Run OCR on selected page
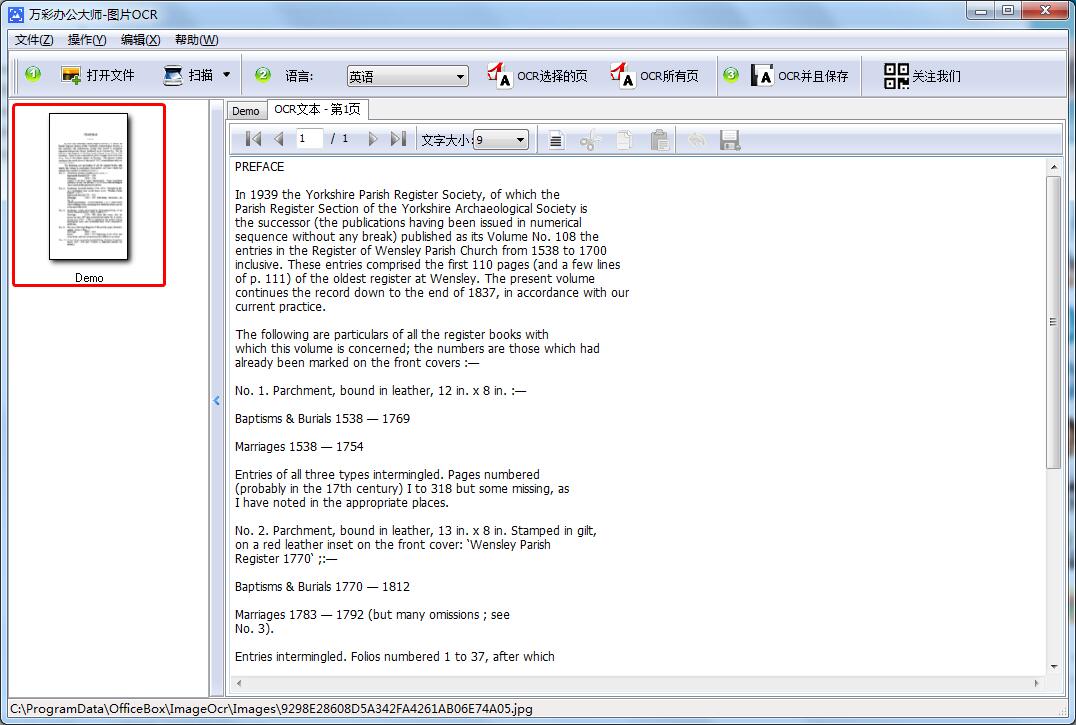Screen dimensions: 1076x725 click(537, 76)
